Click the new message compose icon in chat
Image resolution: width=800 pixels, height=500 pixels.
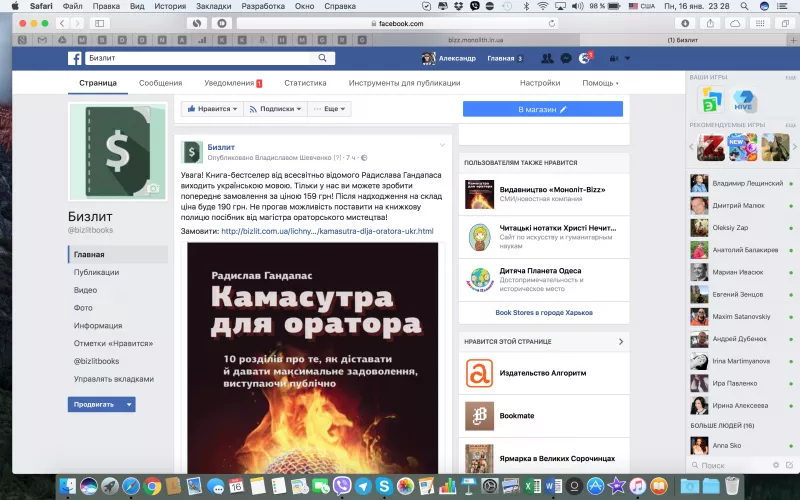[790, 465]
